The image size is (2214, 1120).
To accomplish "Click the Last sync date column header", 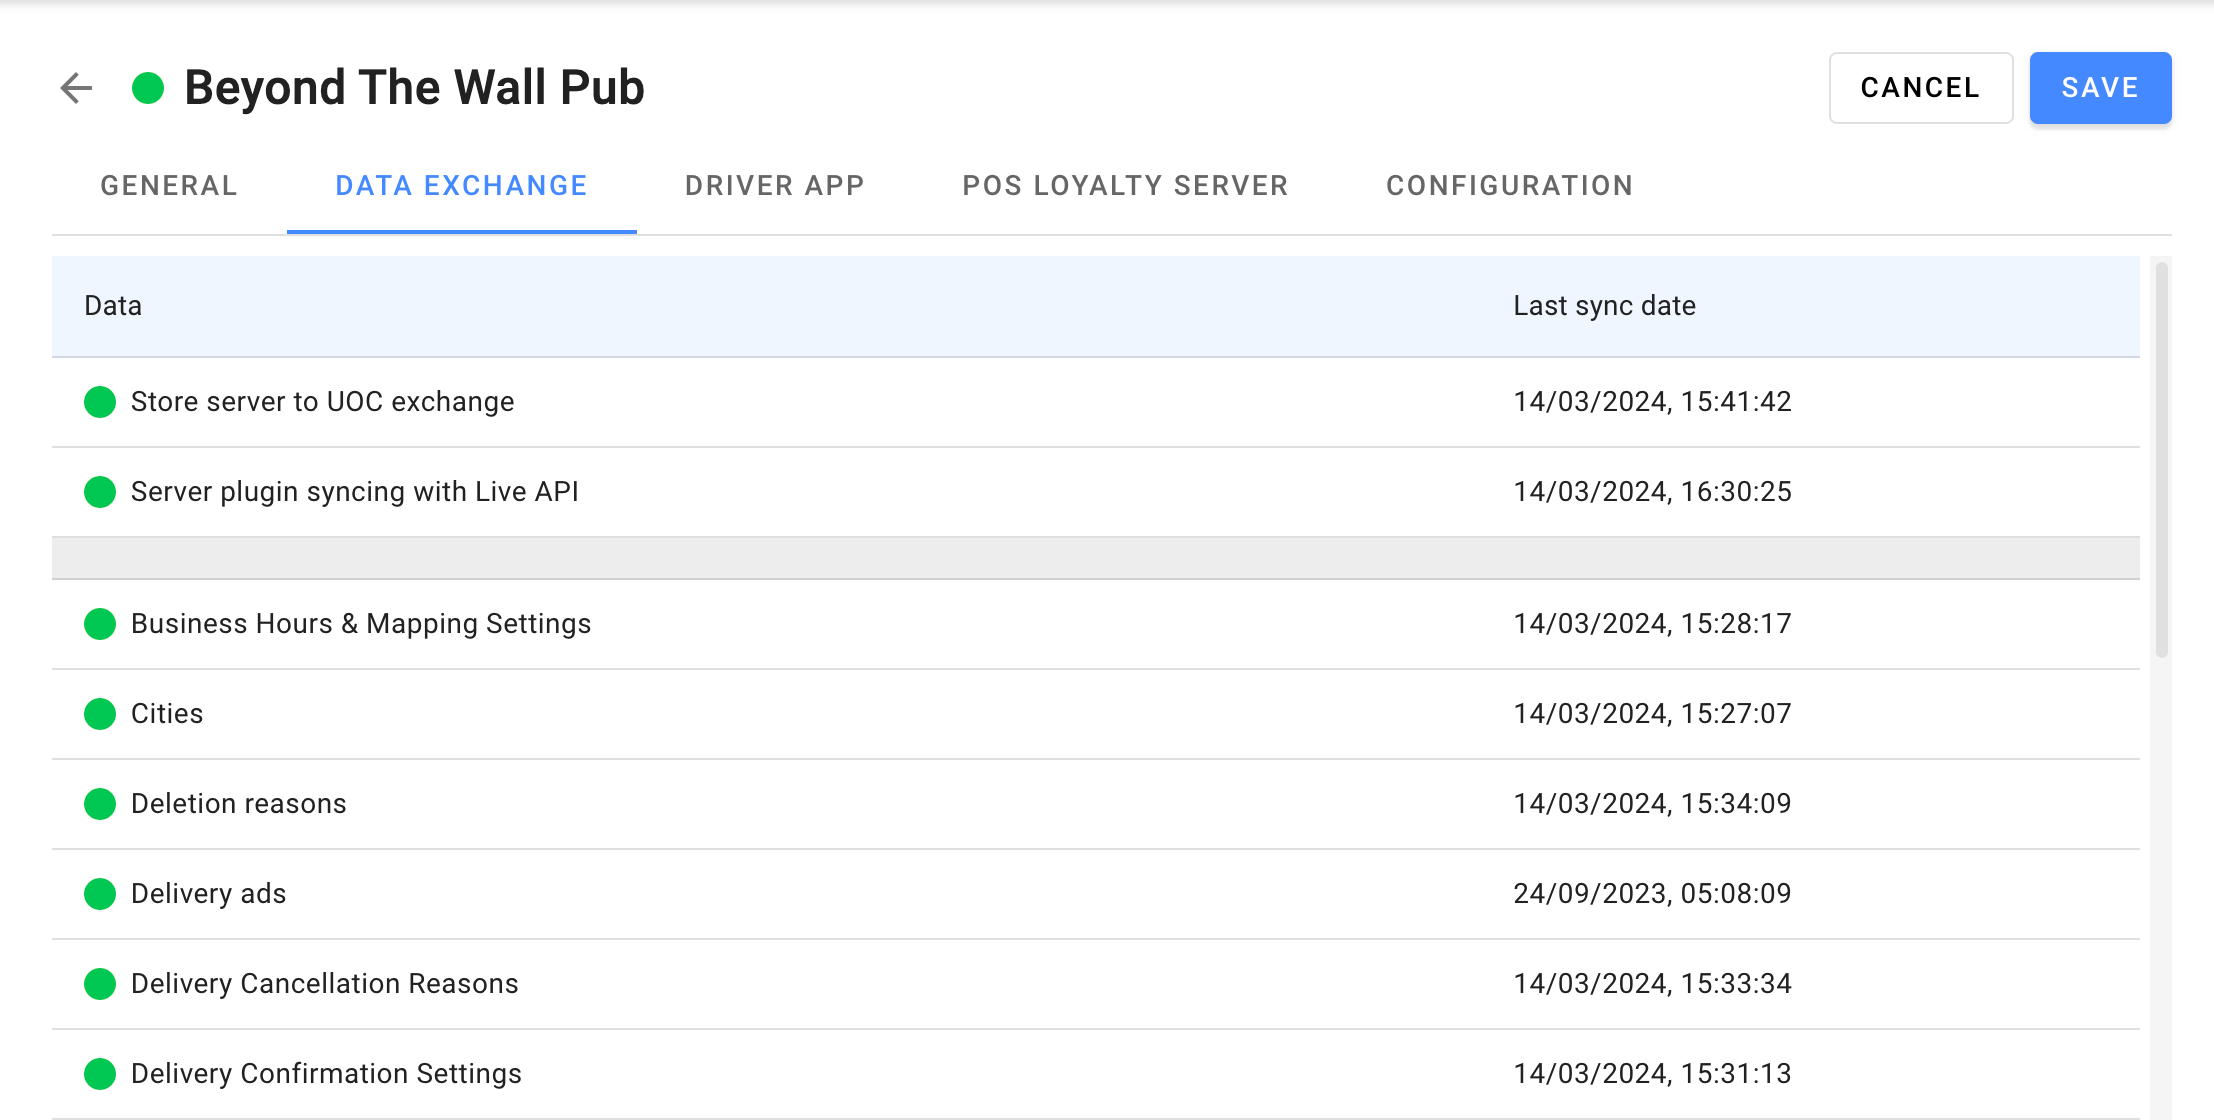I will (x=1604, y=306).
